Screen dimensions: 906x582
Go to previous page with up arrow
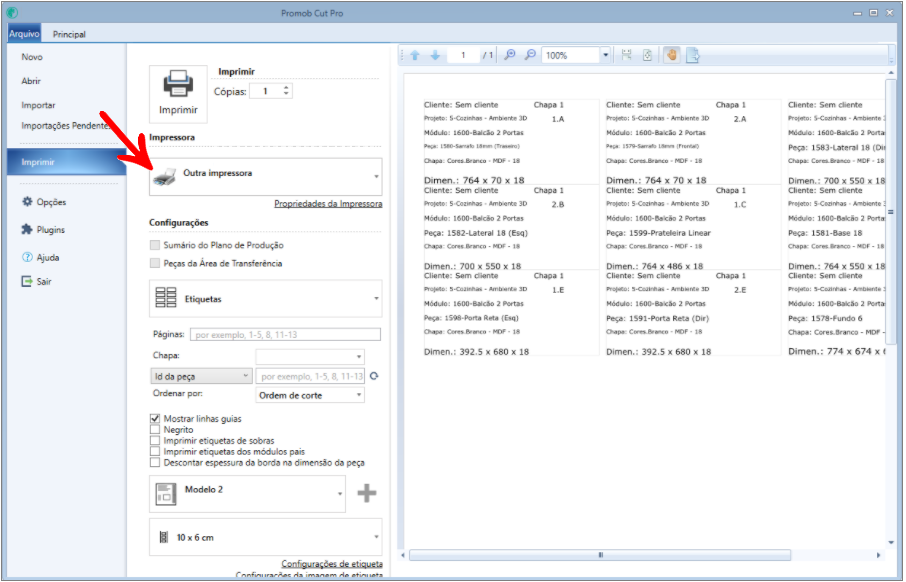pos(415,55)
